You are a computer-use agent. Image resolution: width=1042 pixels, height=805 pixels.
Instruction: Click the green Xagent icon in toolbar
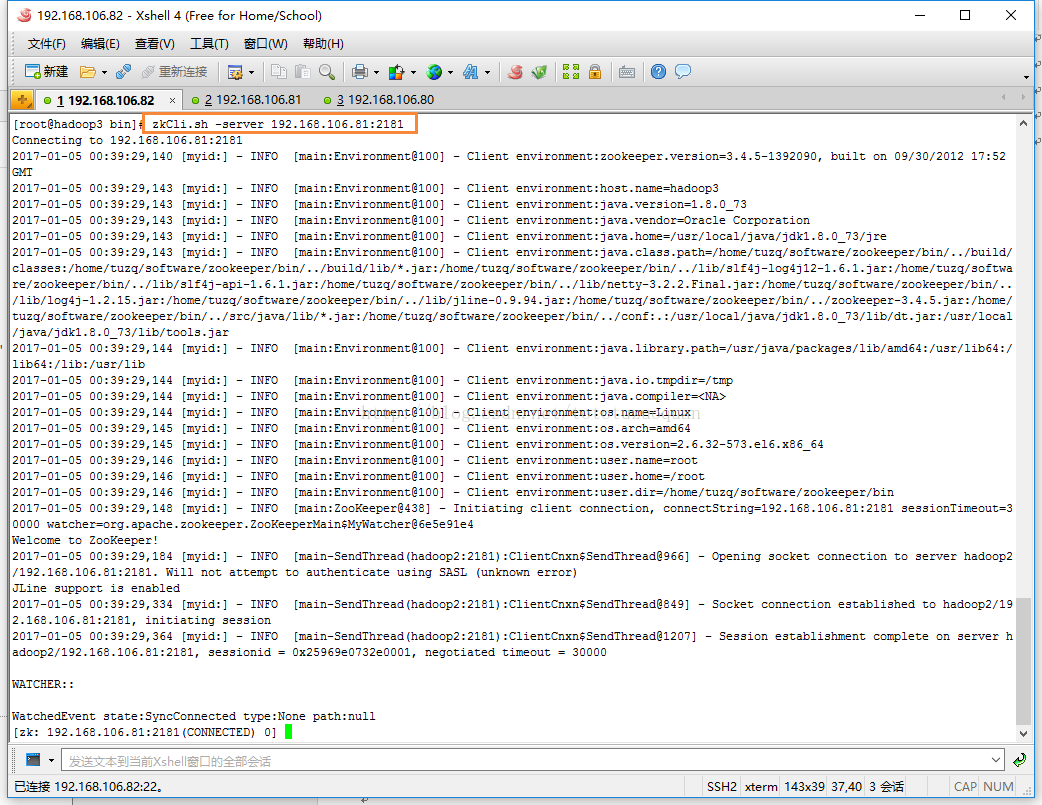point(539,72)
